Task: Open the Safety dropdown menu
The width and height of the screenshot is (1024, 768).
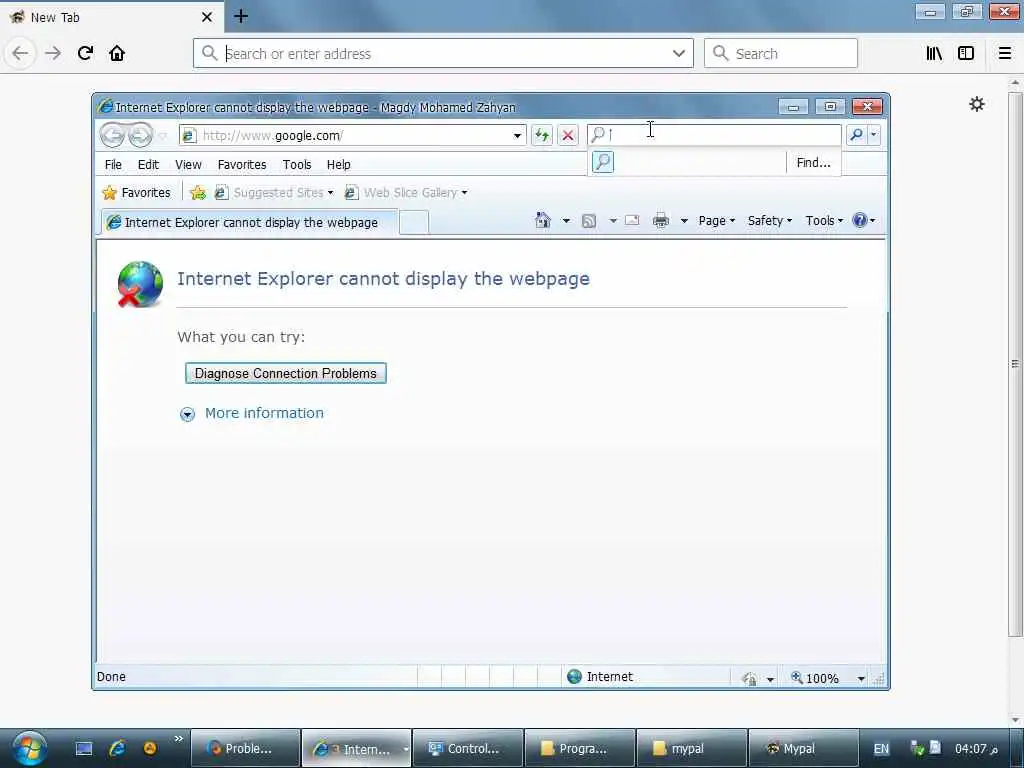Action: point(769,221)
